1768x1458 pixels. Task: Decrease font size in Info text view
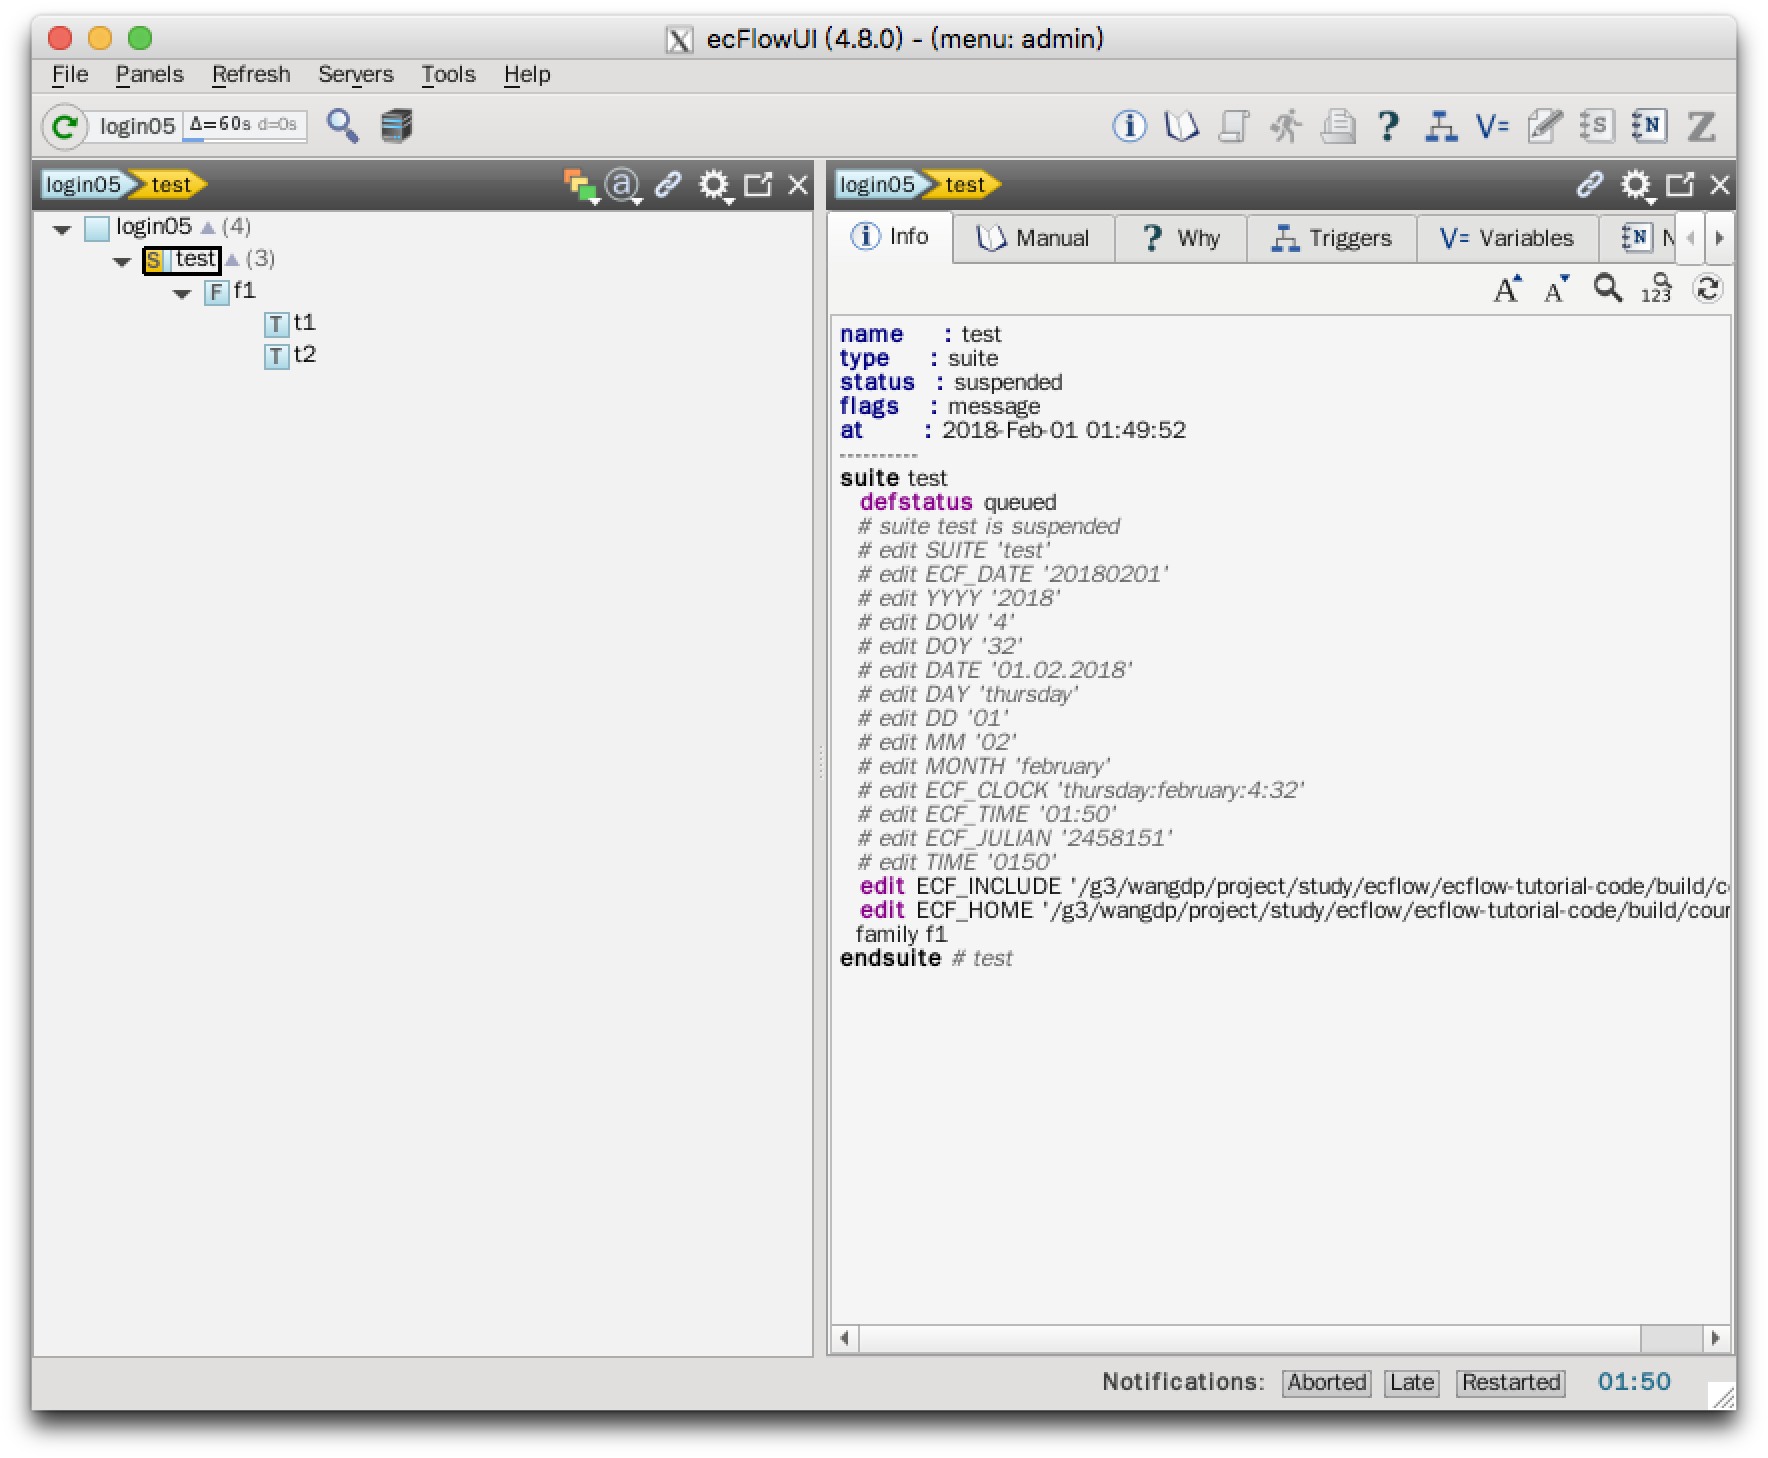[1557, 289]
